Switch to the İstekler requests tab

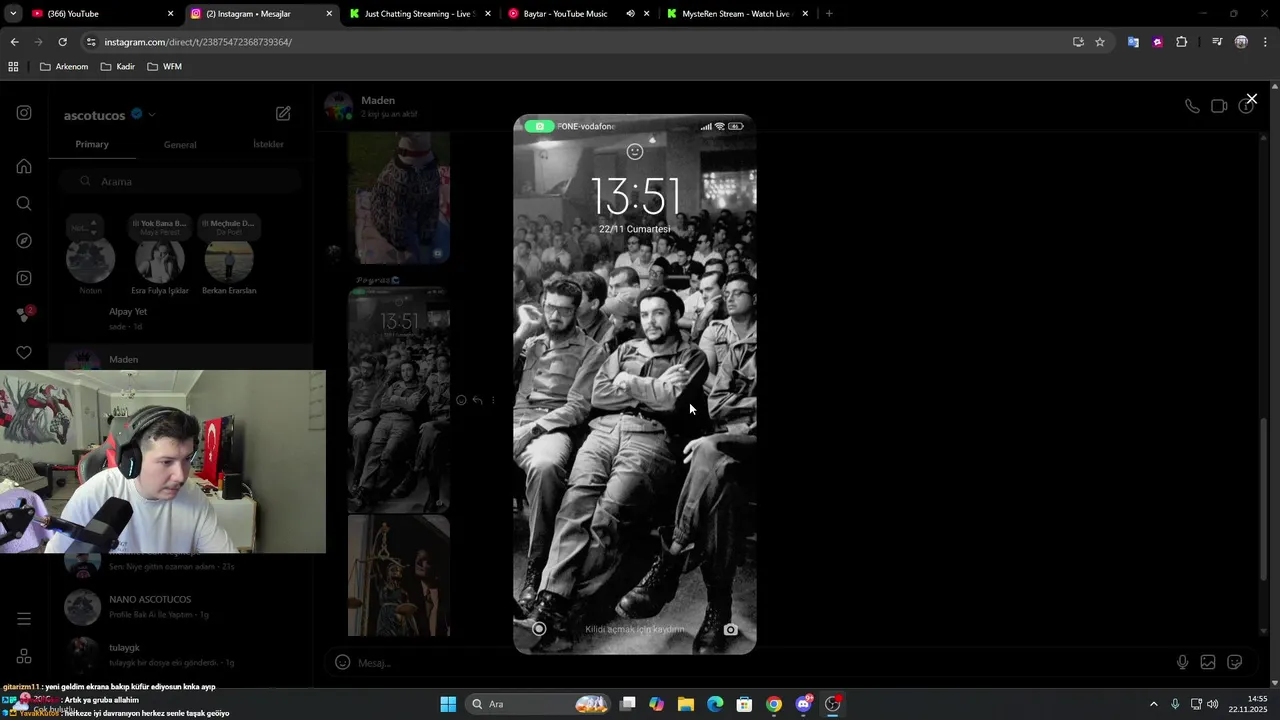pos(268,144)
